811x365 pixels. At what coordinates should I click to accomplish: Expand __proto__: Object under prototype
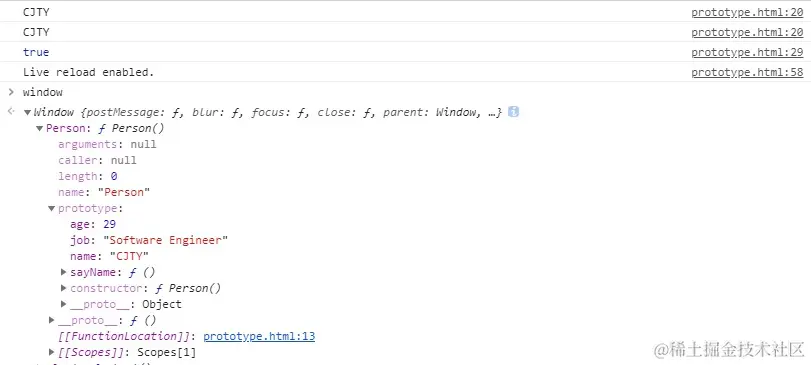pyautogui.click(x=64, y=304)
